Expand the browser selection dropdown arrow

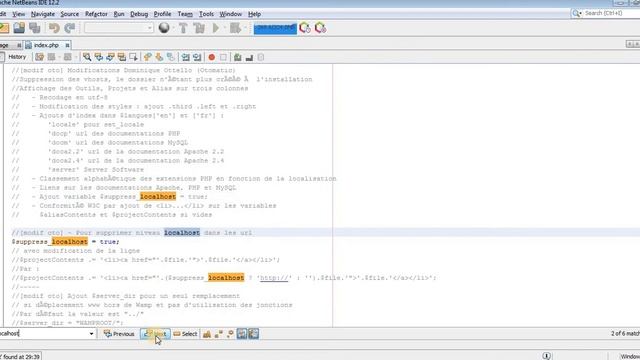point(173,28)
